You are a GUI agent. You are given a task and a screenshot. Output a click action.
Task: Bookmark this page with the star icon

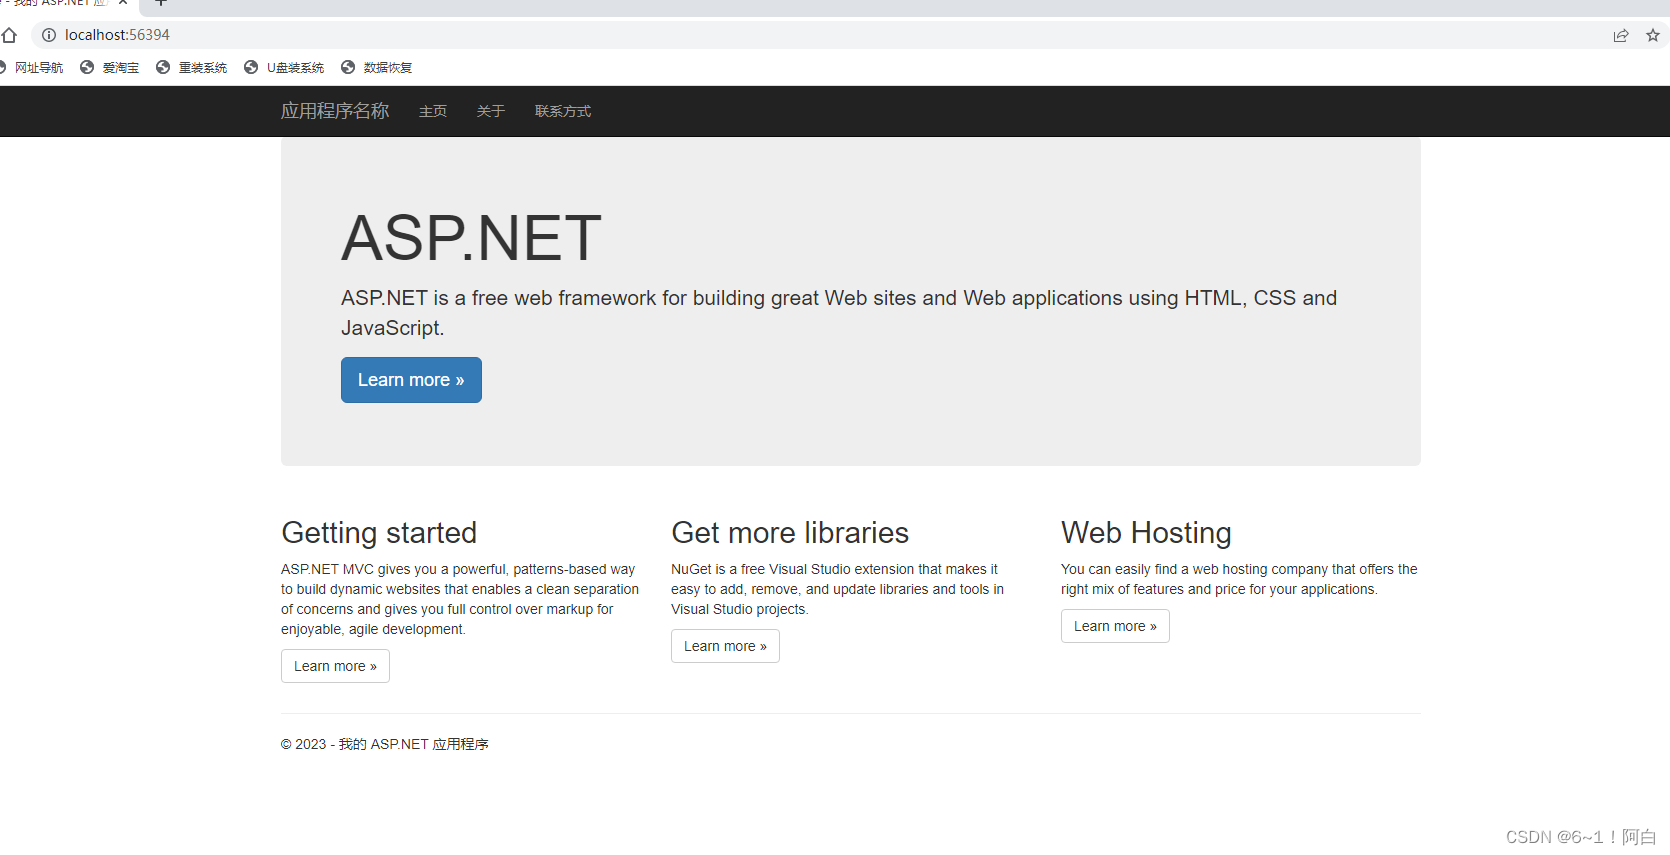click(x=1653, y=35)
